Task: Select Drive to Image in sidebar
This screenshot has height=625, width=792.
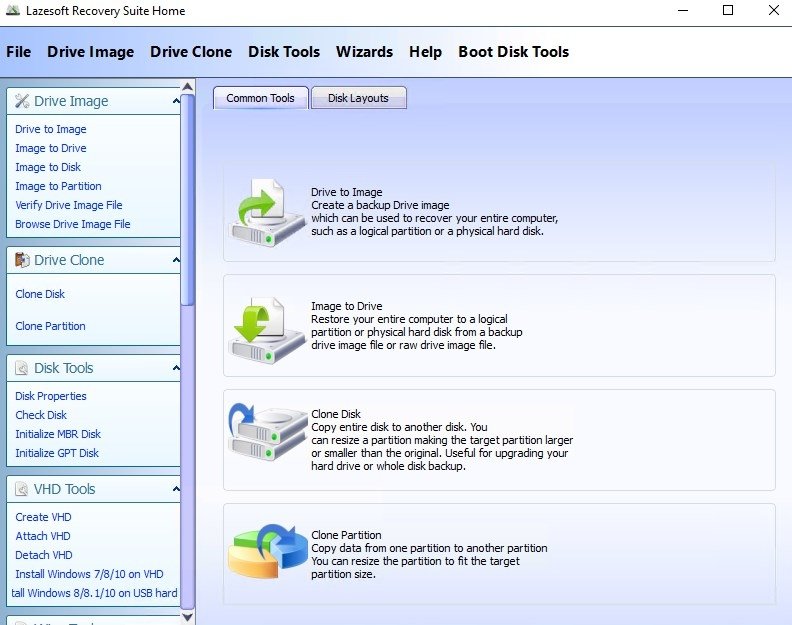Action: click(x=51, y=129)
